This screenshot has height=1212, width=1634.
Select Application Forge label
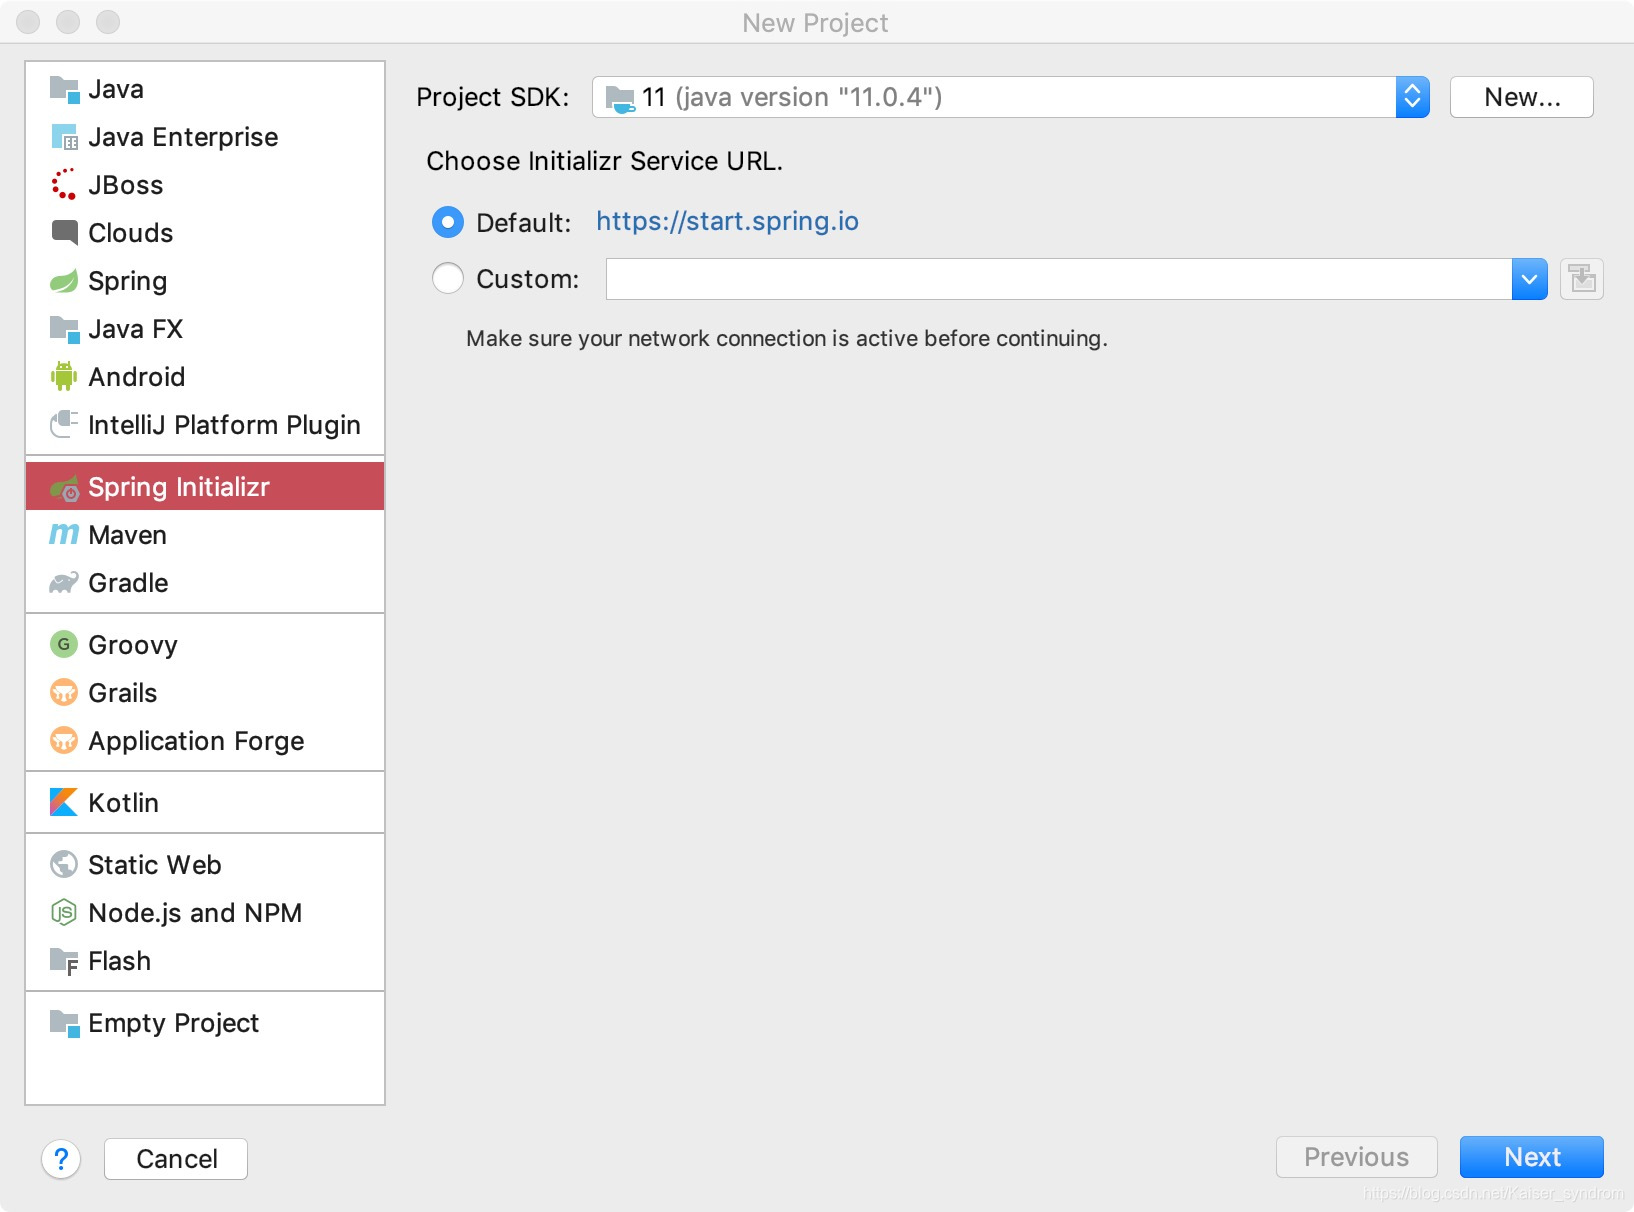[196, 741]
